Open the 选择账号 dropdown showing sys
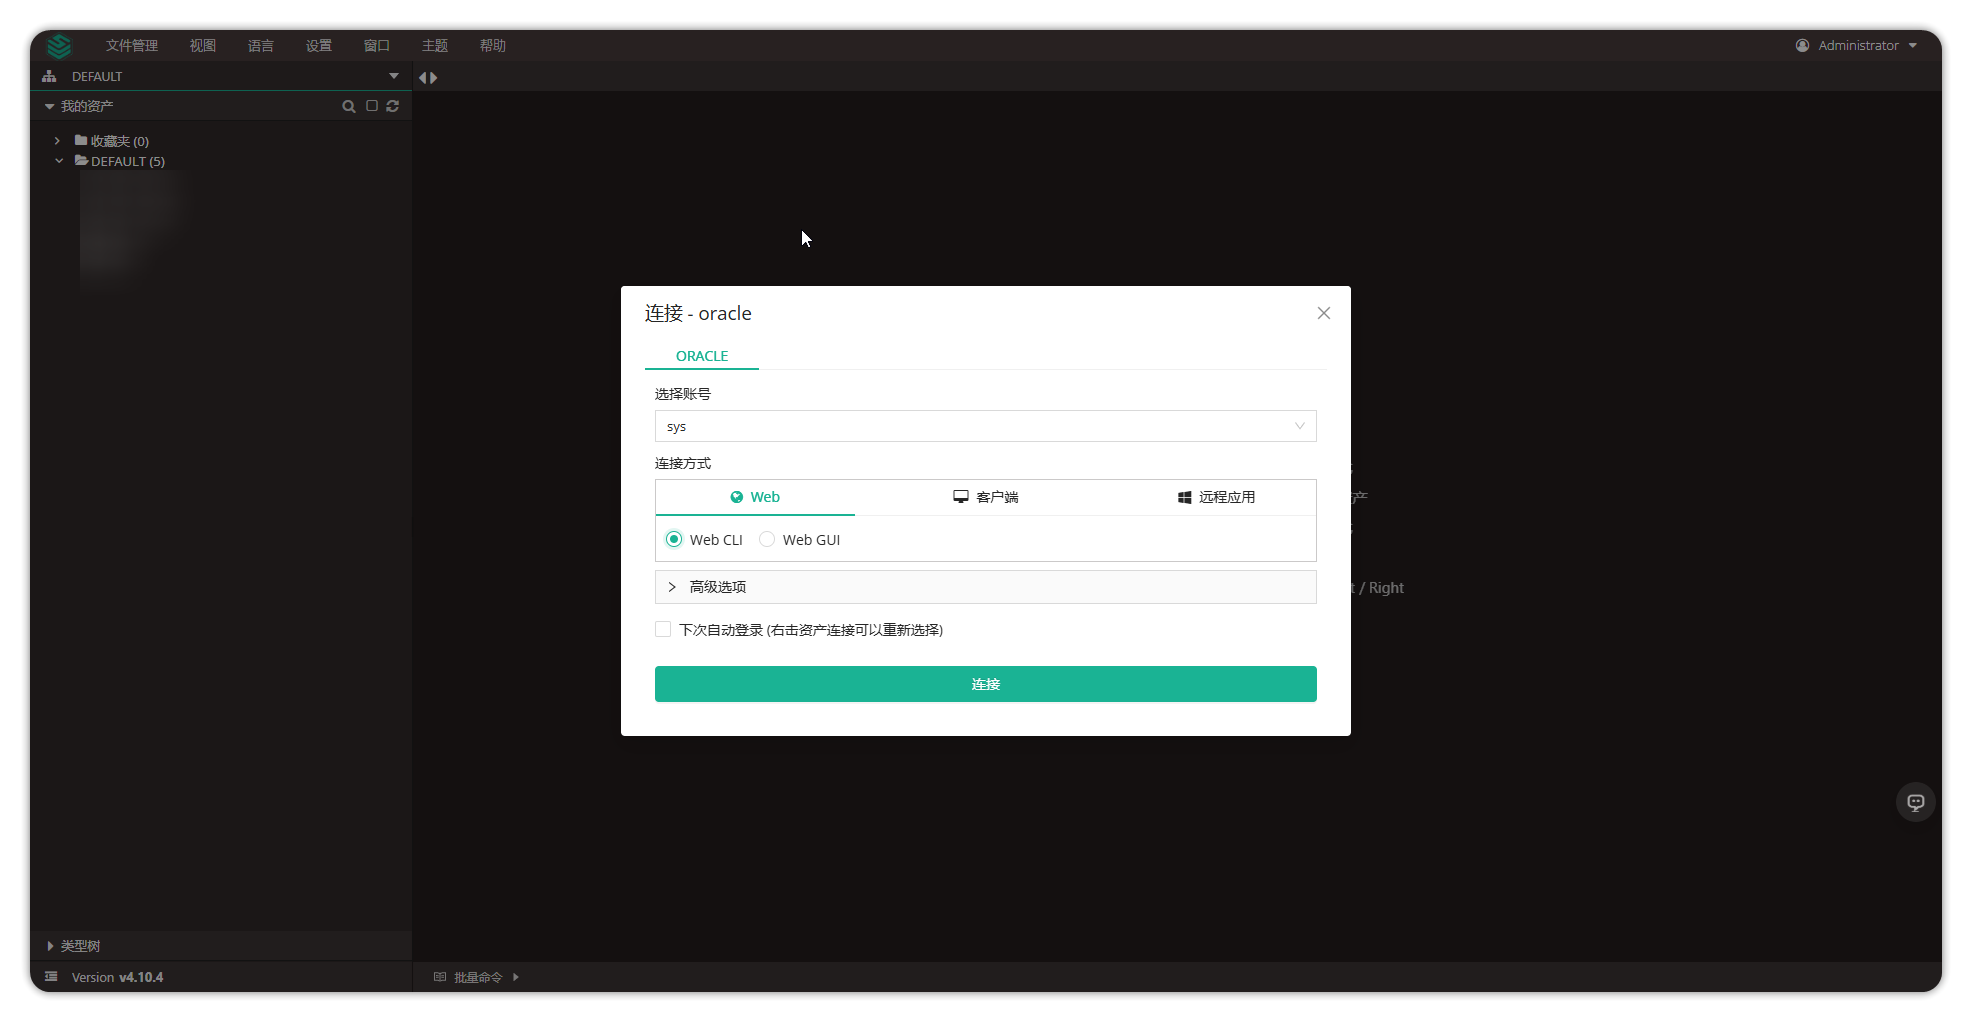 (985, 426)
